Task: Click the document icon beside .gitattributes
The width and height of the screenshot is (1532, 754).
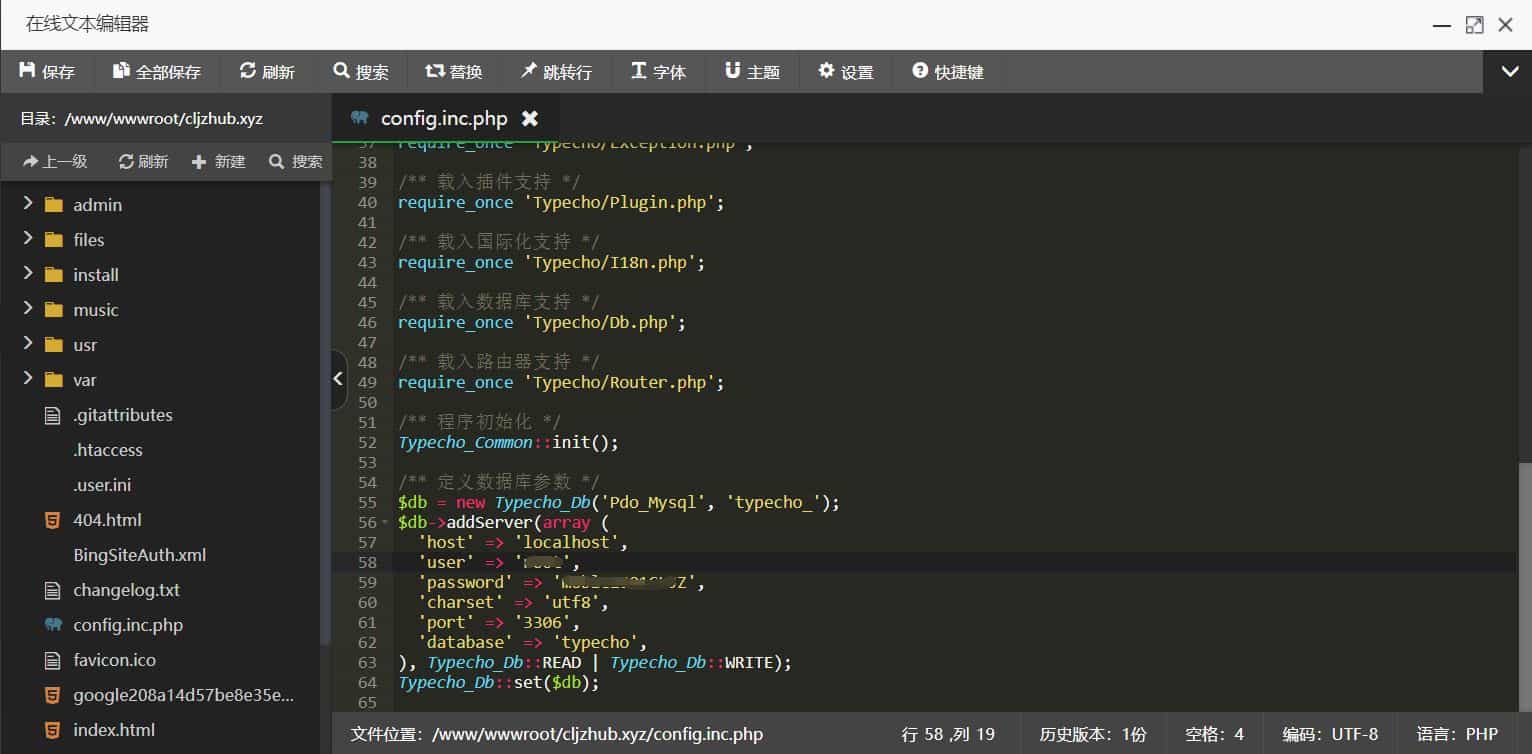Action: [53, 415]
